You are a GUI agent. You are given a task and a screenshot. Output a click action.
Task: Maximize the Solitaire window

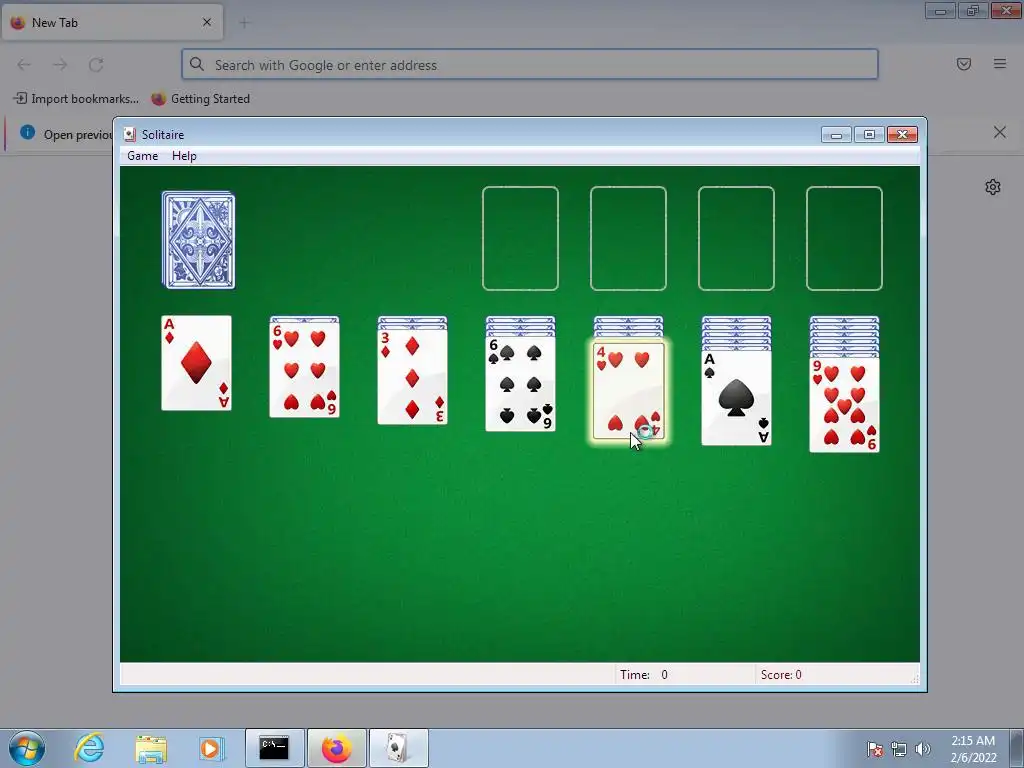[869, 135]
